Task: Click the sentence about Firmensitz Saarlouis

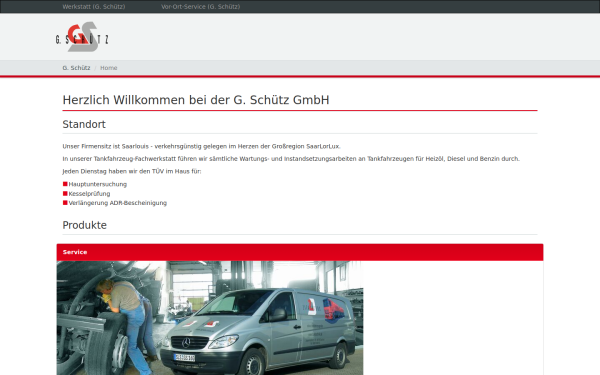Action: click(x=201, y=146)
